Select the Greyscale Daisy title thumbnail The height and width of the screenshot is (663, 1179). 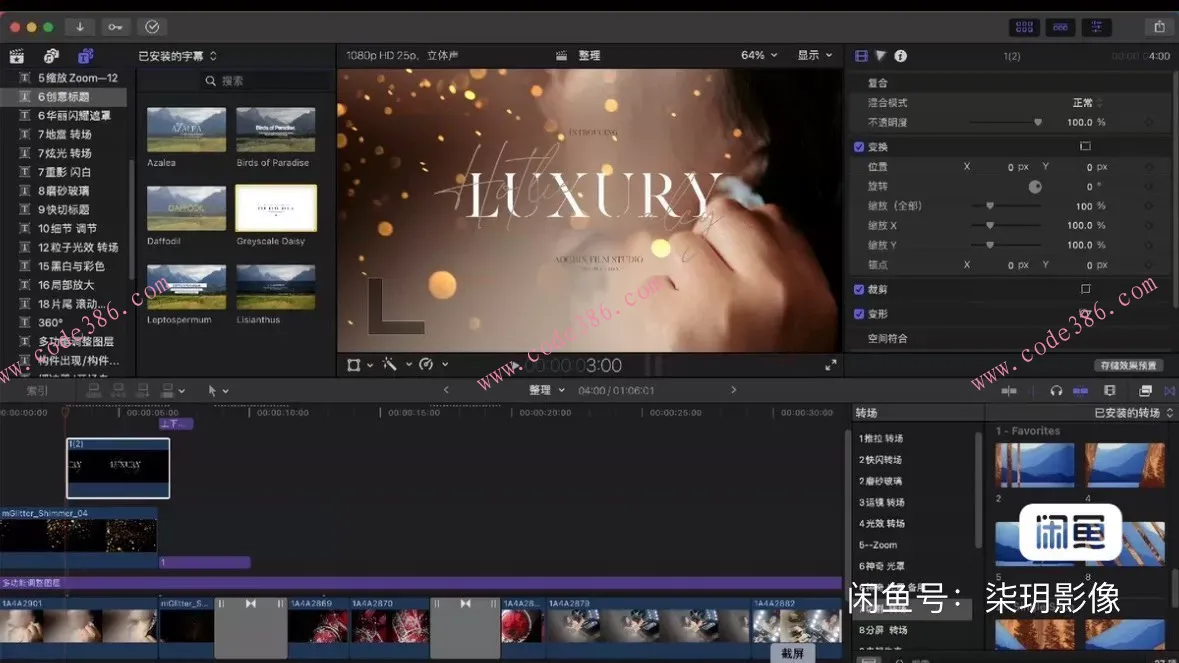click(x=275, y=208)
